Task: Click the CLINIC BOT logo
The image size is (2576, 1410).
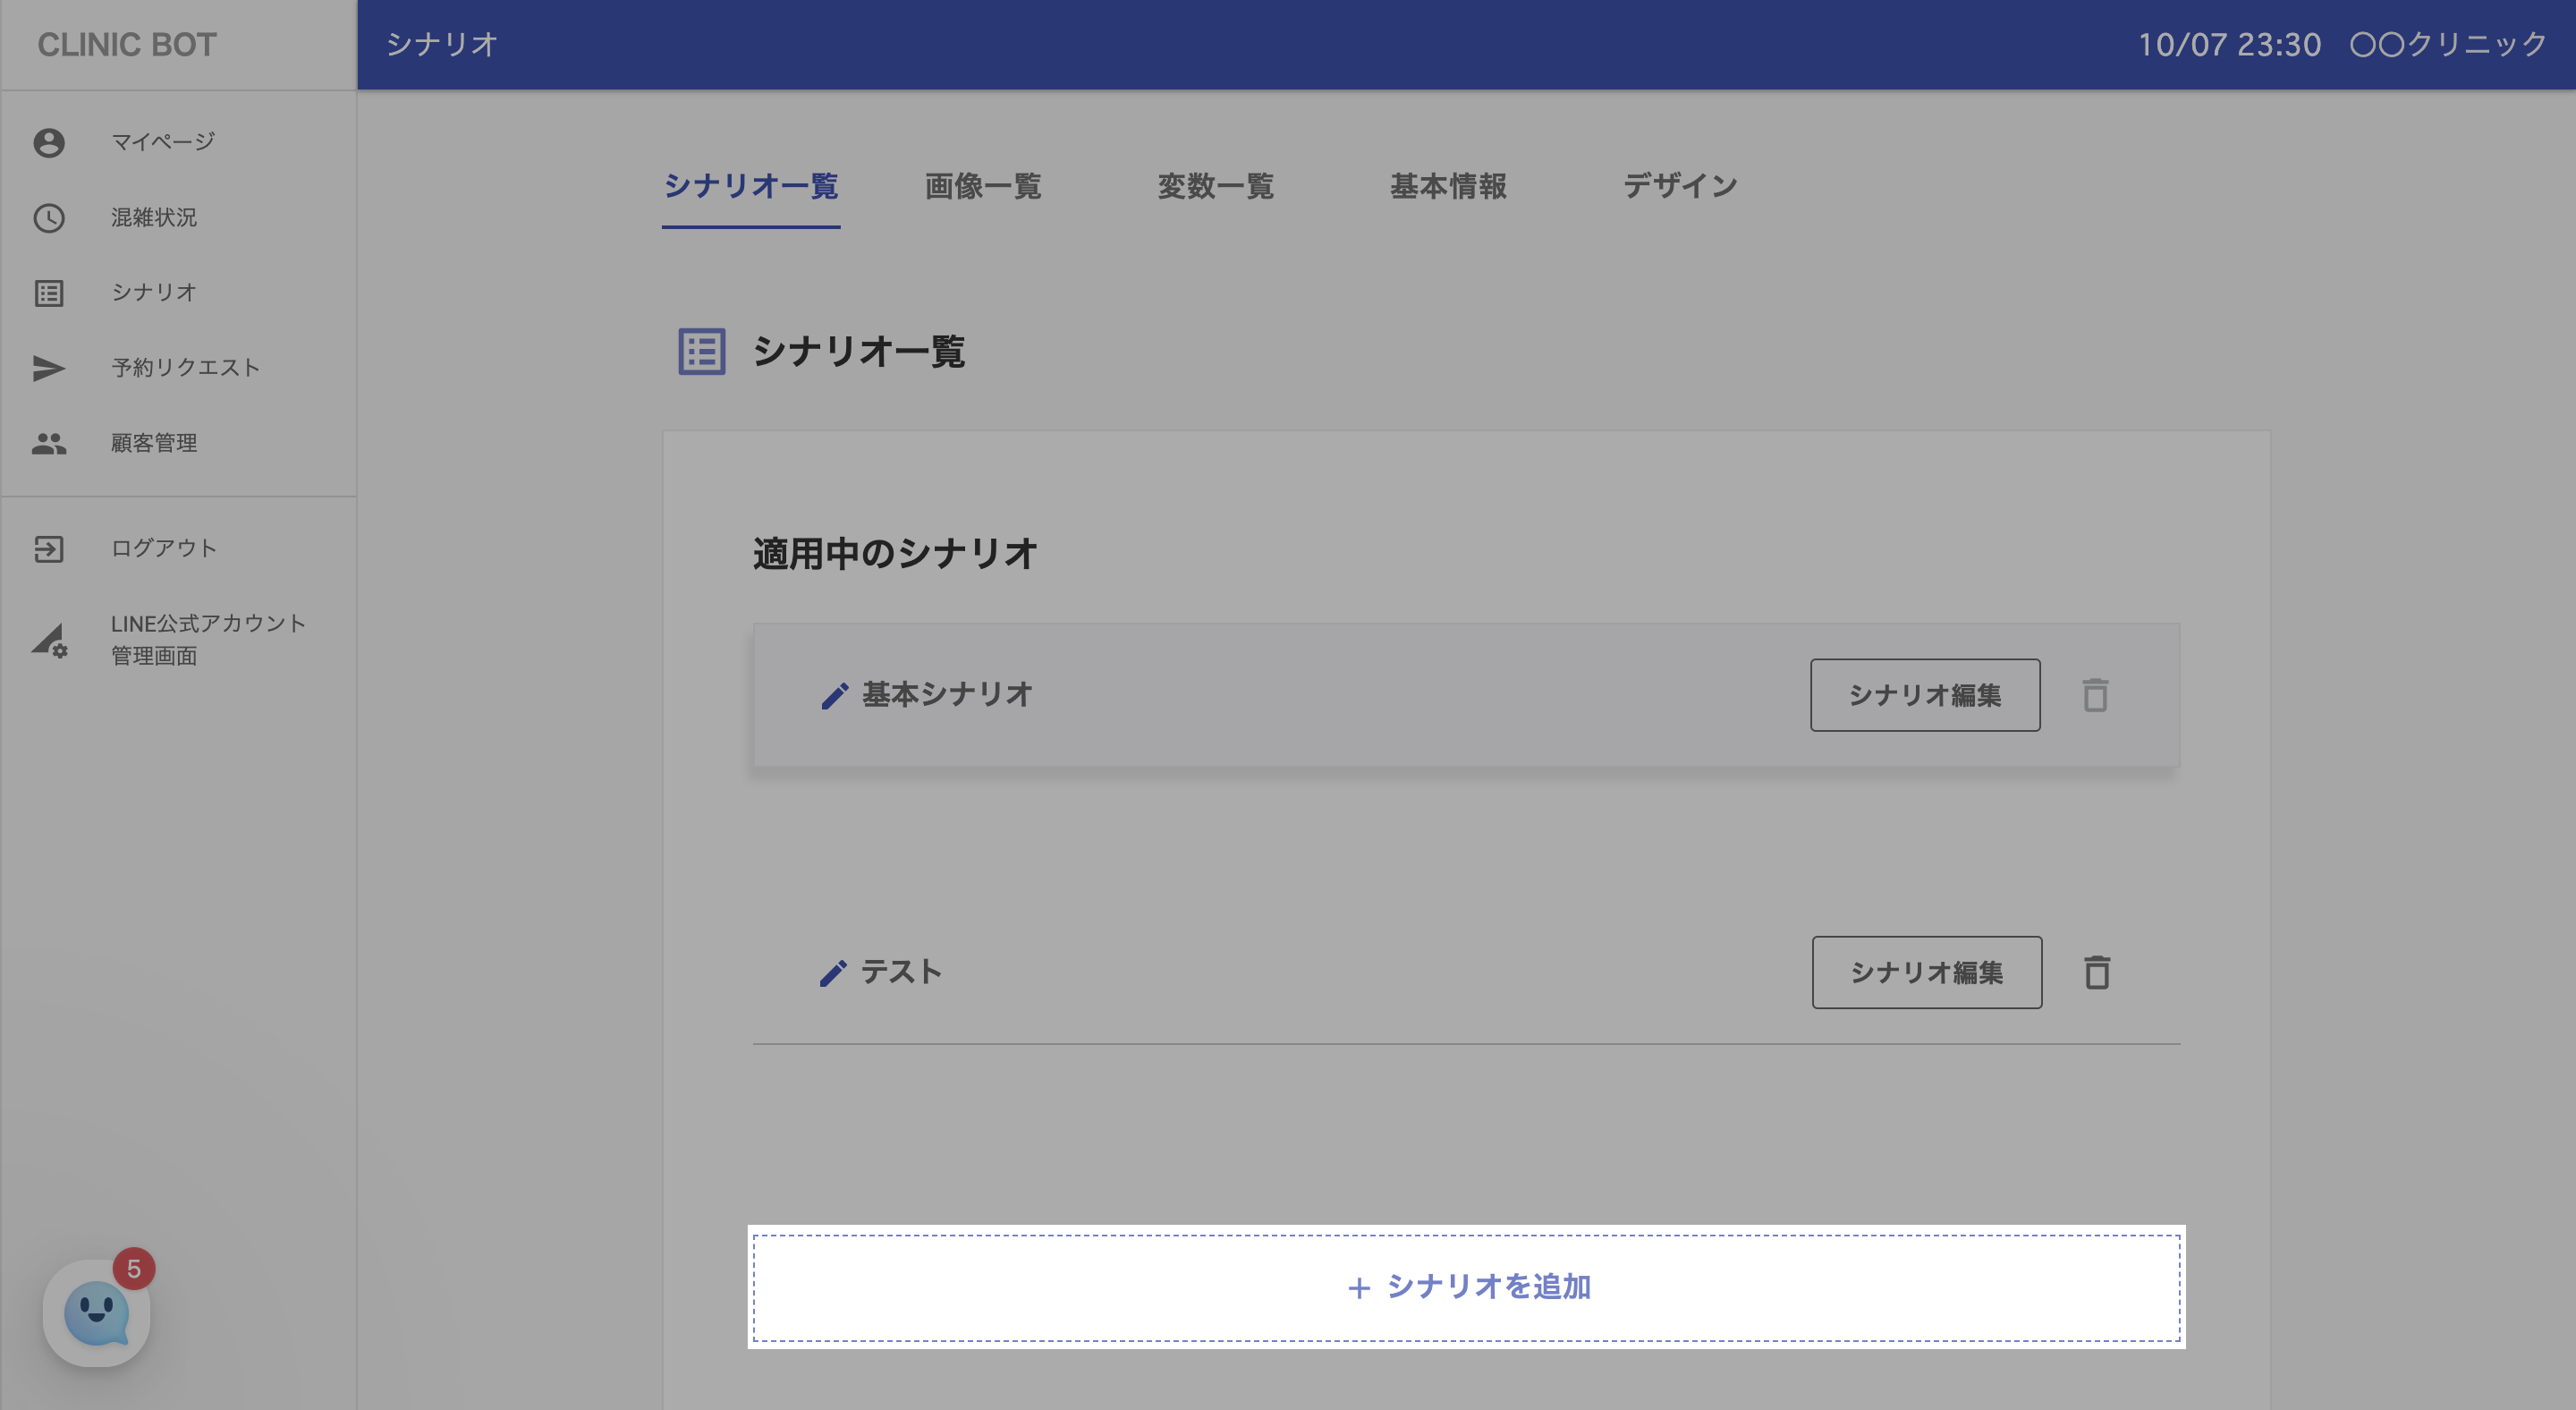Action: tap(127, 45)
